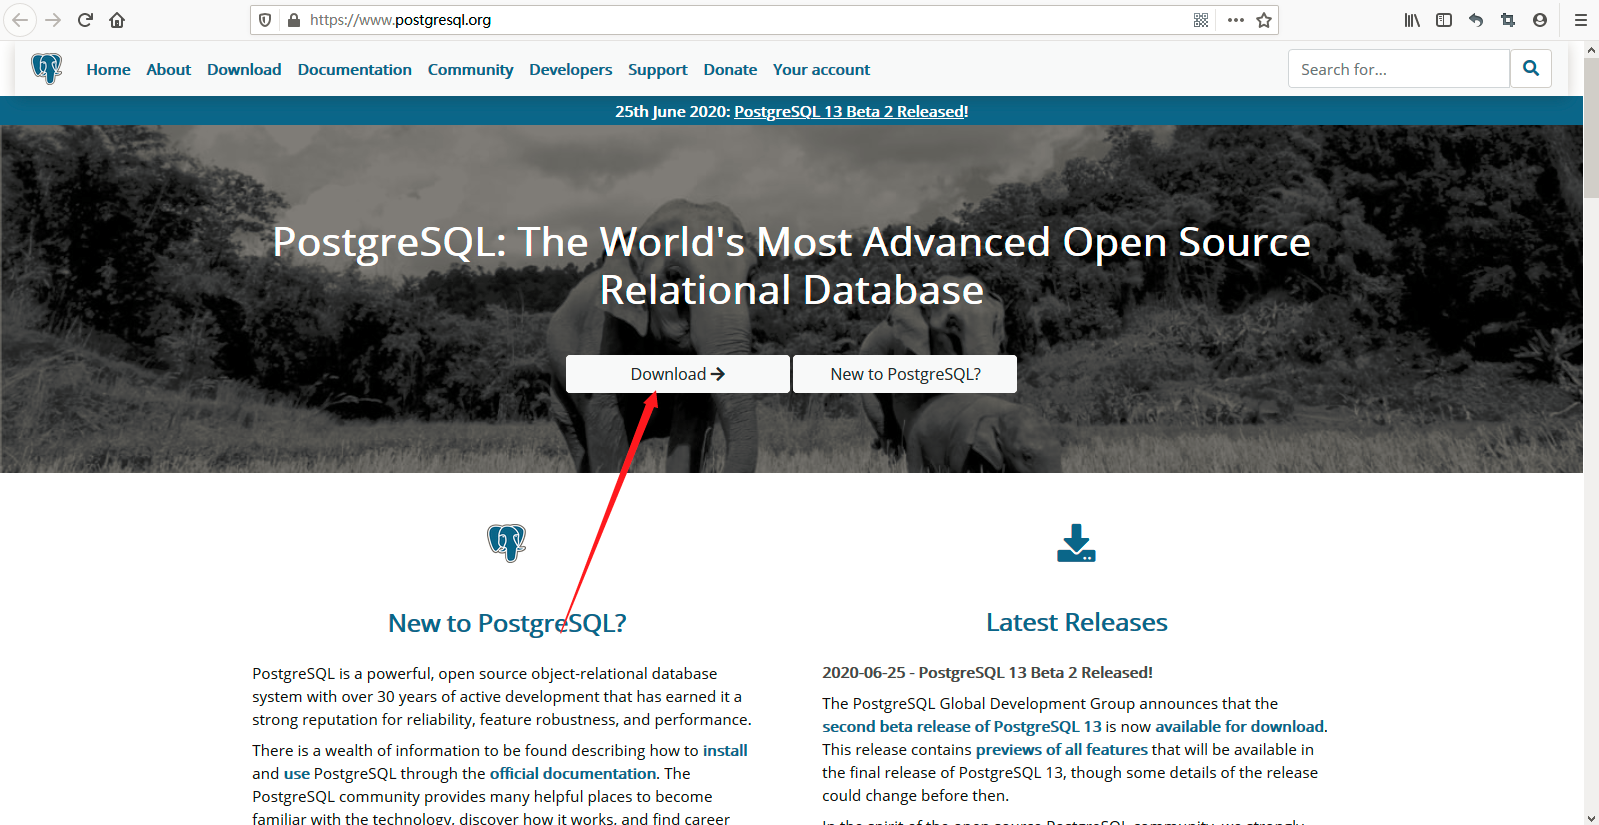Open 'available for download' link
The image size is (1599, 825).
[1240, 727]
